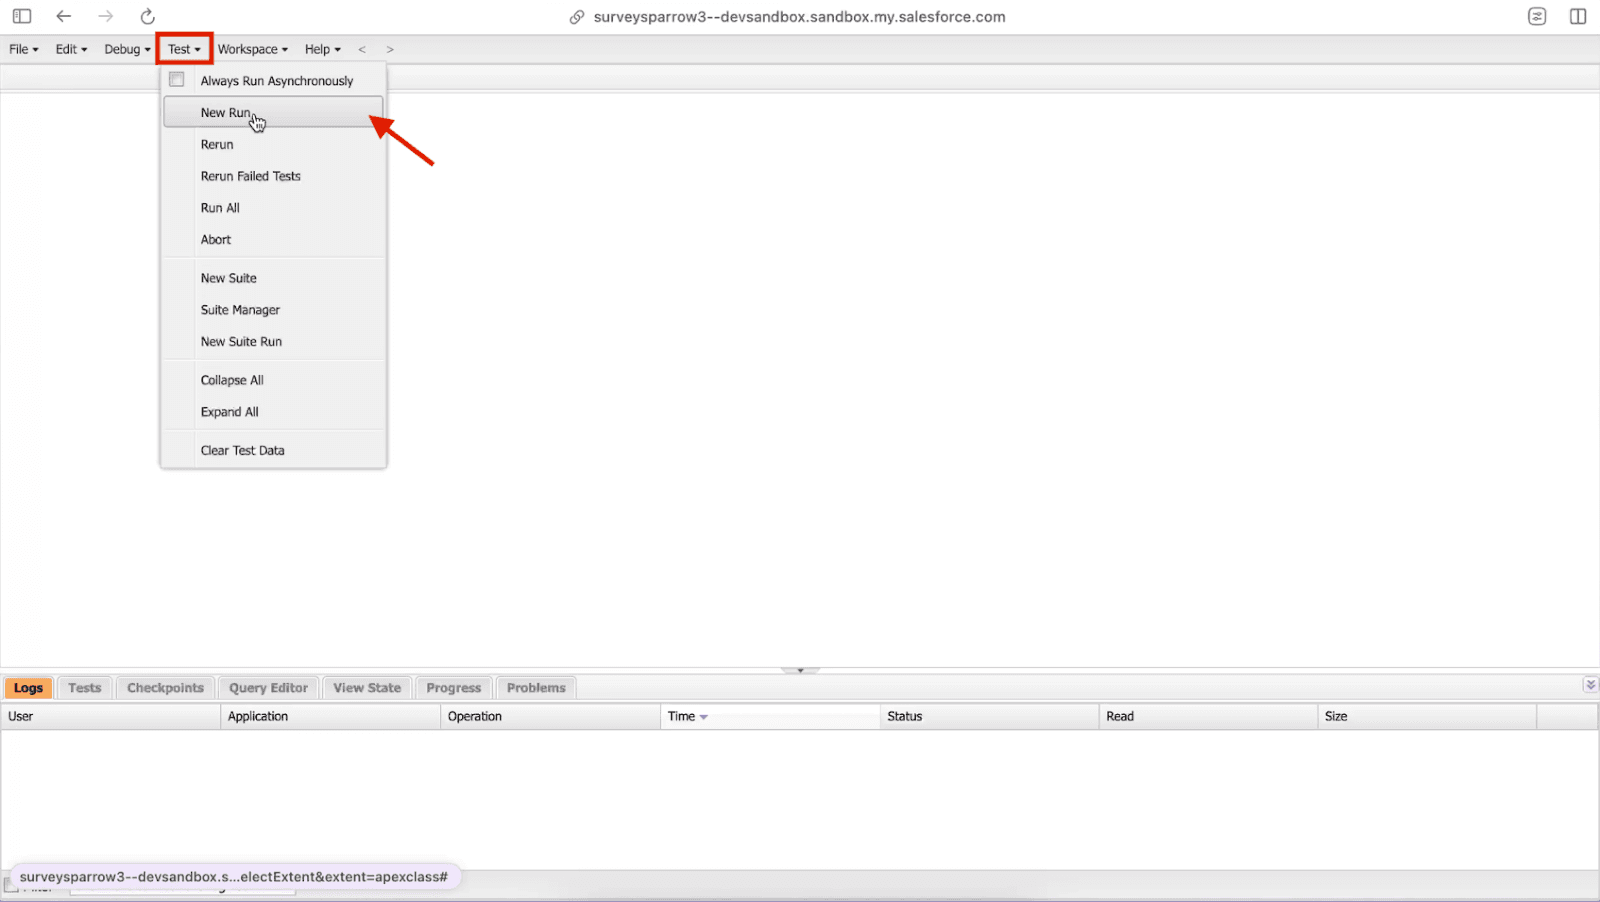This screenshot has width=1600, height=902.
Task: Select New Run from Test menu
Action: [226, 112]
